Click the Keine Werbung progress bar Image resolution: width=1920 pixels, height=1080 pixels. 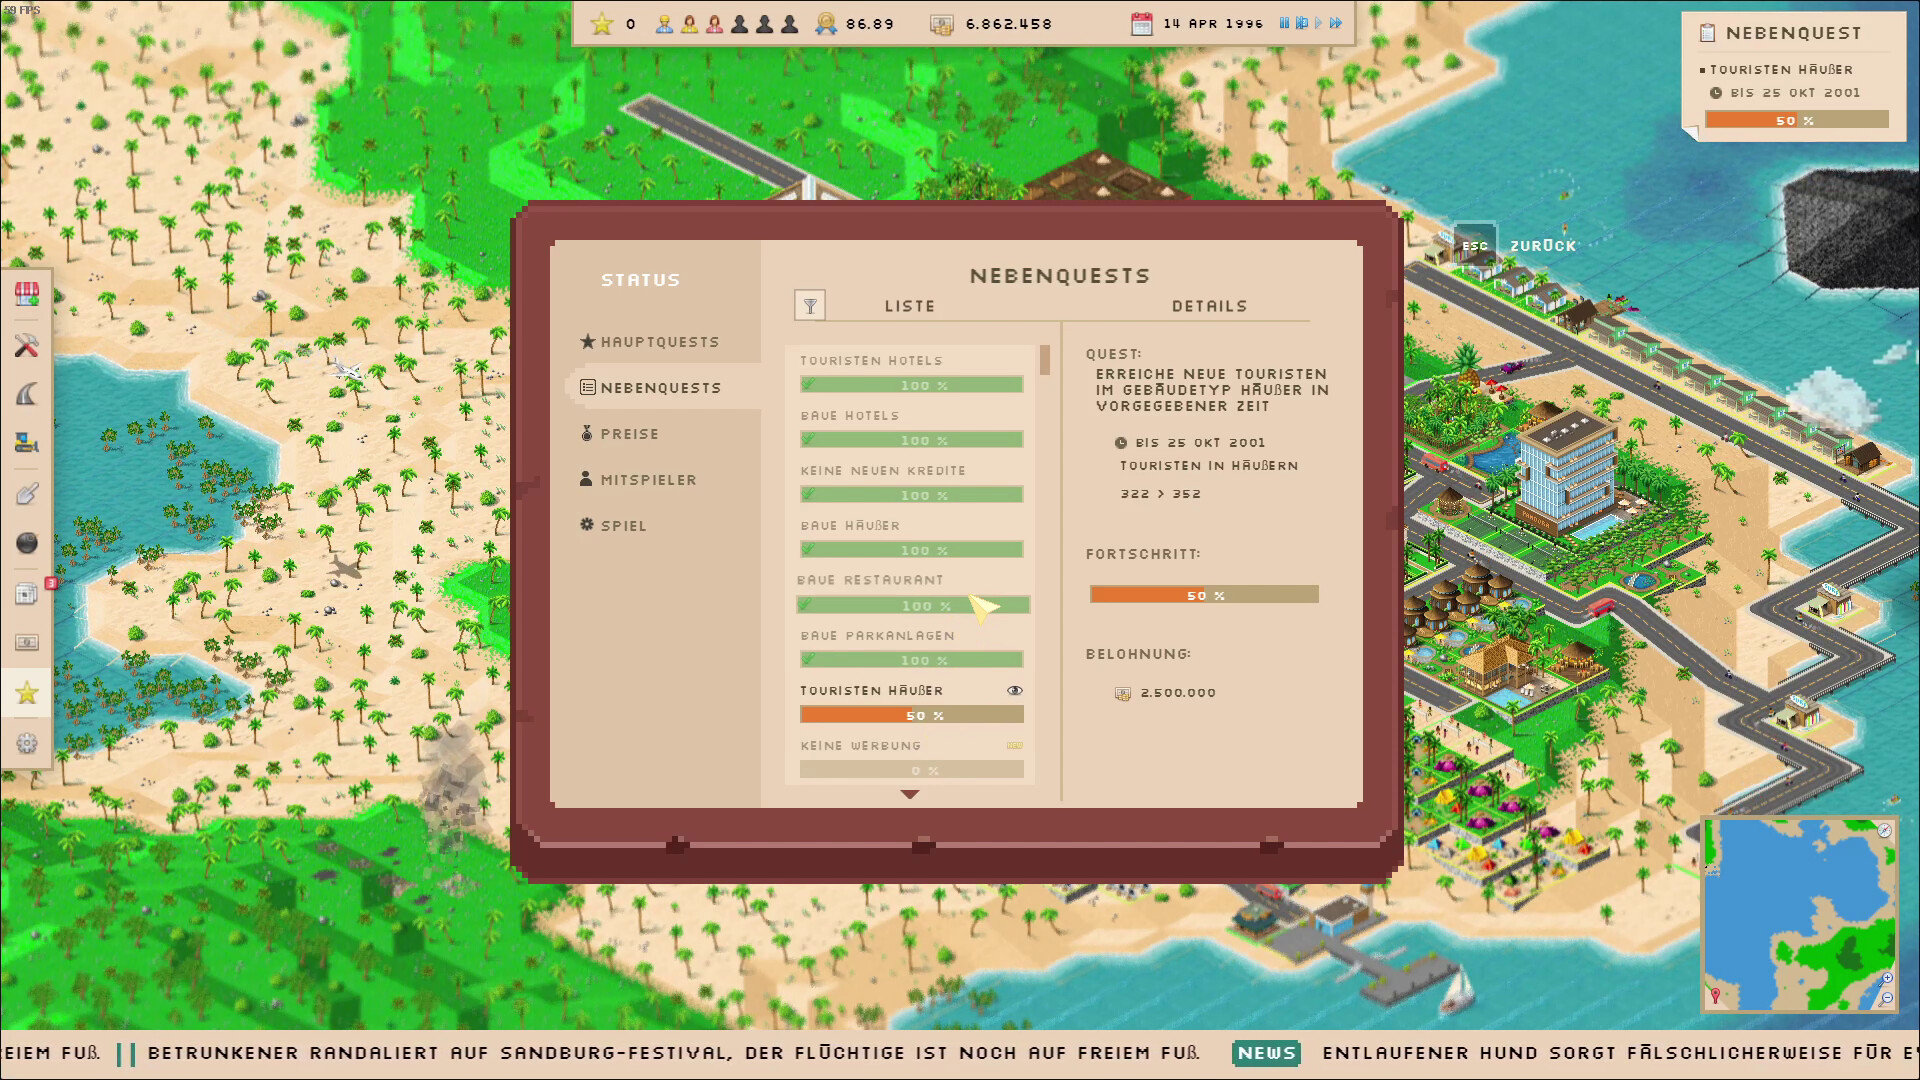click(910, 769)
